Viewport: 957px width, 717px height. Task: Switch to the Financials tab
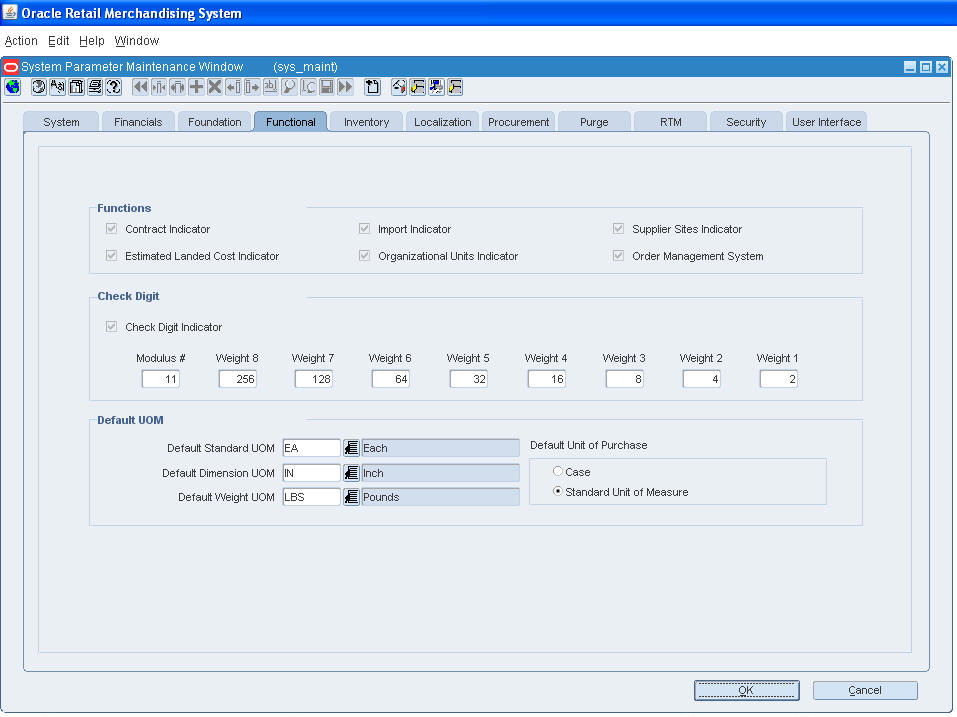tap(138, 122)
